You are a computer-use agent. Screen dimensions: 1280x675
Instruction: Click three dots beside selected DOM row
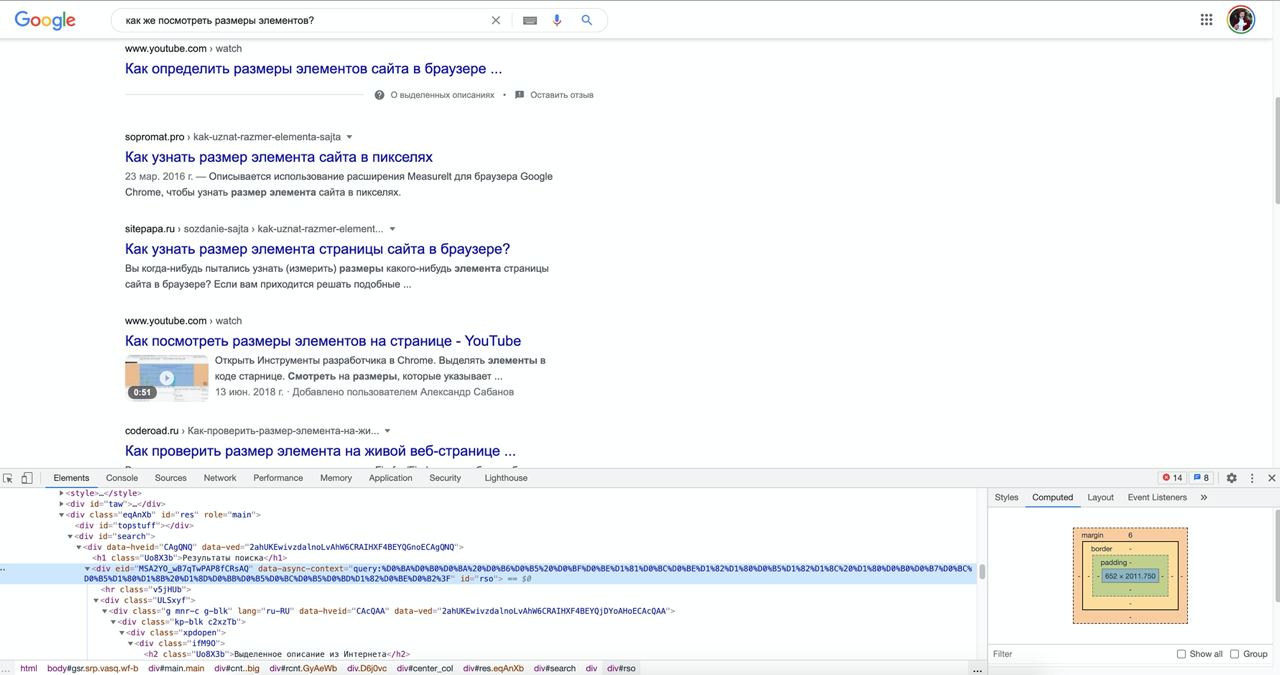(4, 568)
